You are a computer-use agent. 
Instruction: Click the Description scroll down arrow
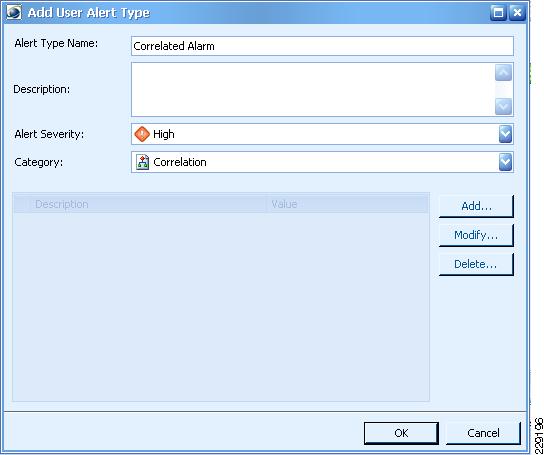(x=503, y=106)
